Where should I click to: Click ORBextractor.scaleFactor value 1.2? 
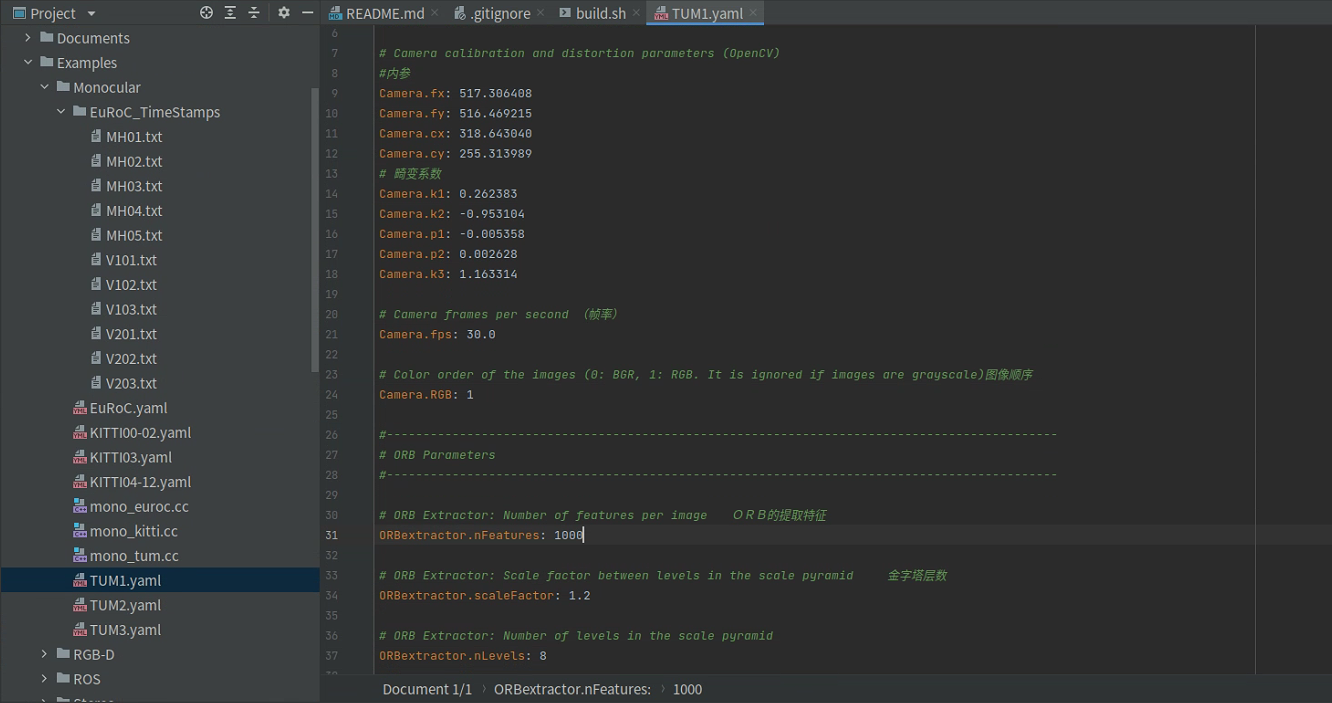point(579,595)
